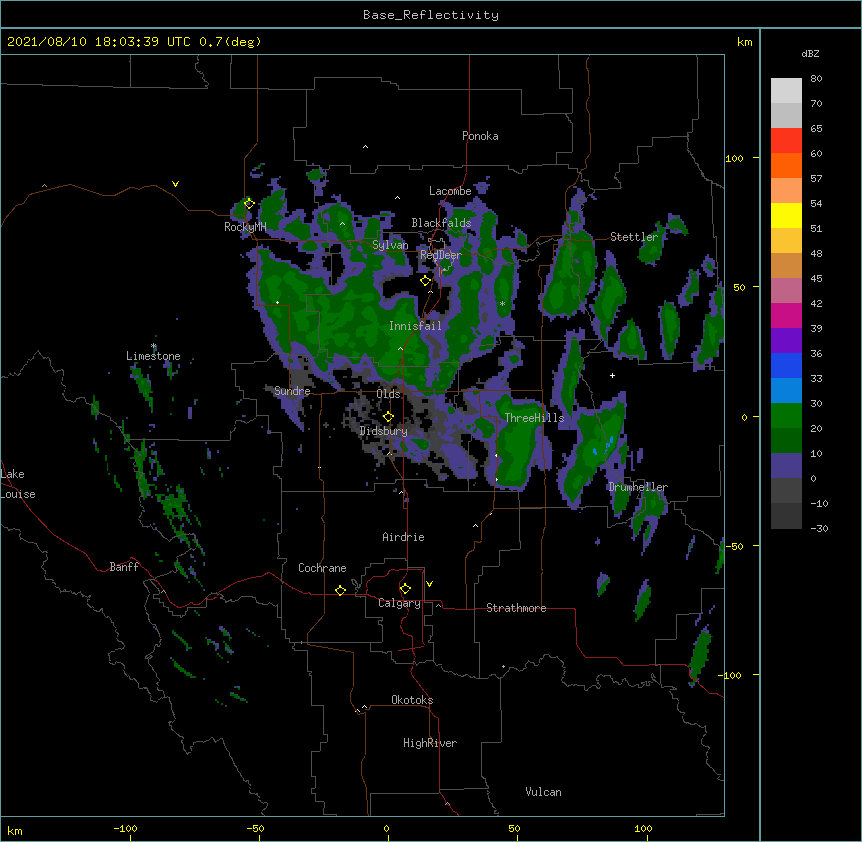The height and width of the screenshot is (842, 862).
Task: Select the magenta swatch between 42 and 39 dBZ
Action: (x=786, y=315)
